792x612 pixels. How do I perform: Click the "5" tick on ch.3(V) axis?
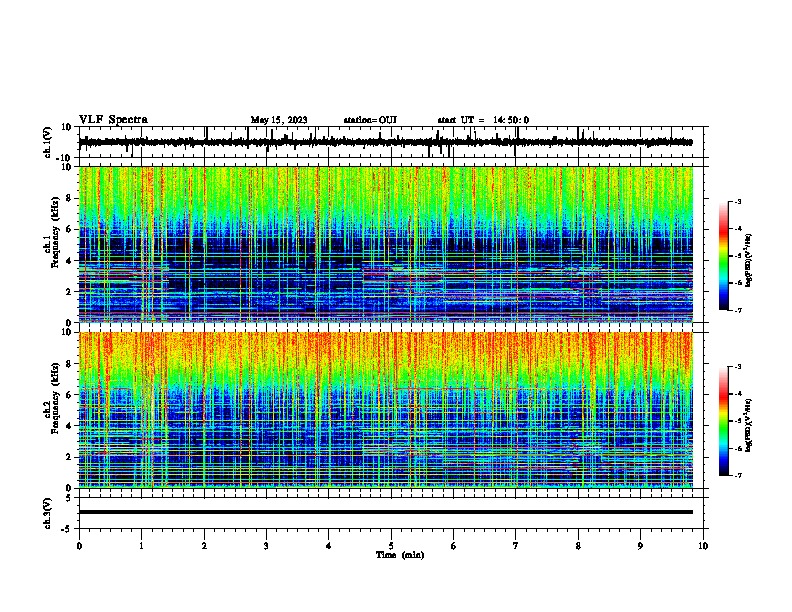(69, 498)
